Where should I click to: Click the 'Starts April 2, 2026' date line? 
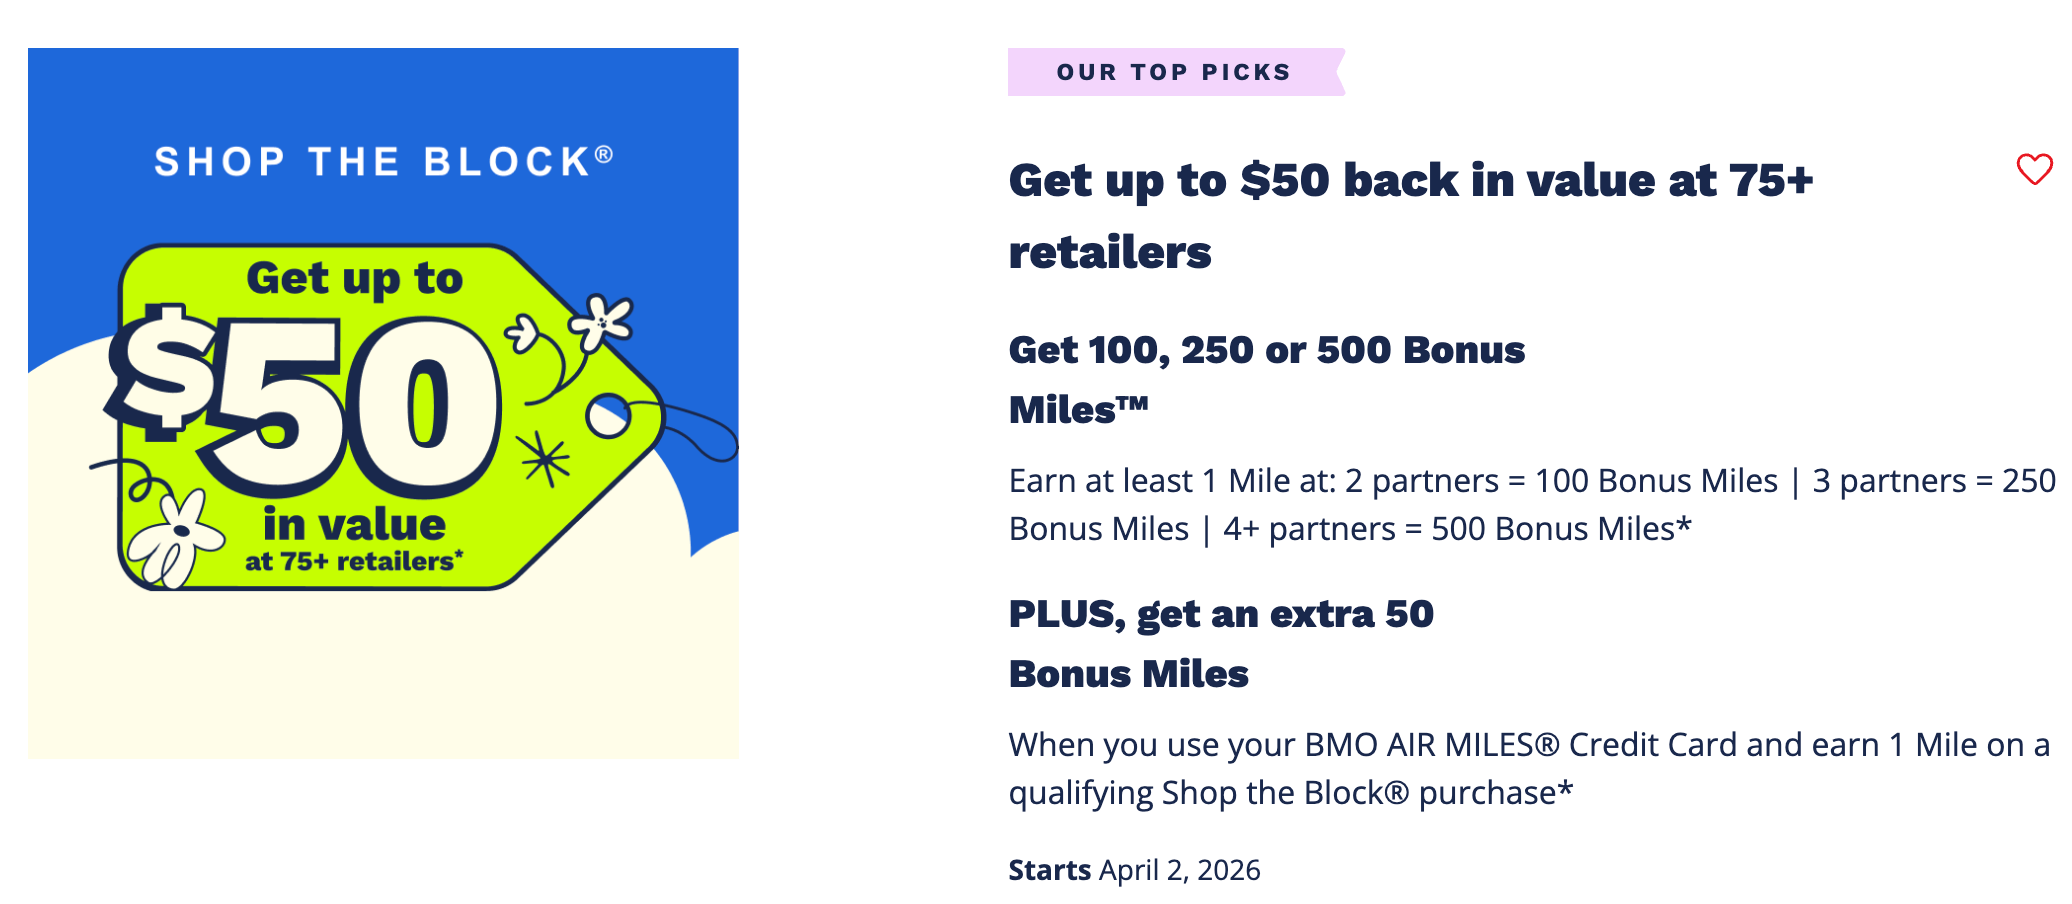click(x=1134, y=870)
